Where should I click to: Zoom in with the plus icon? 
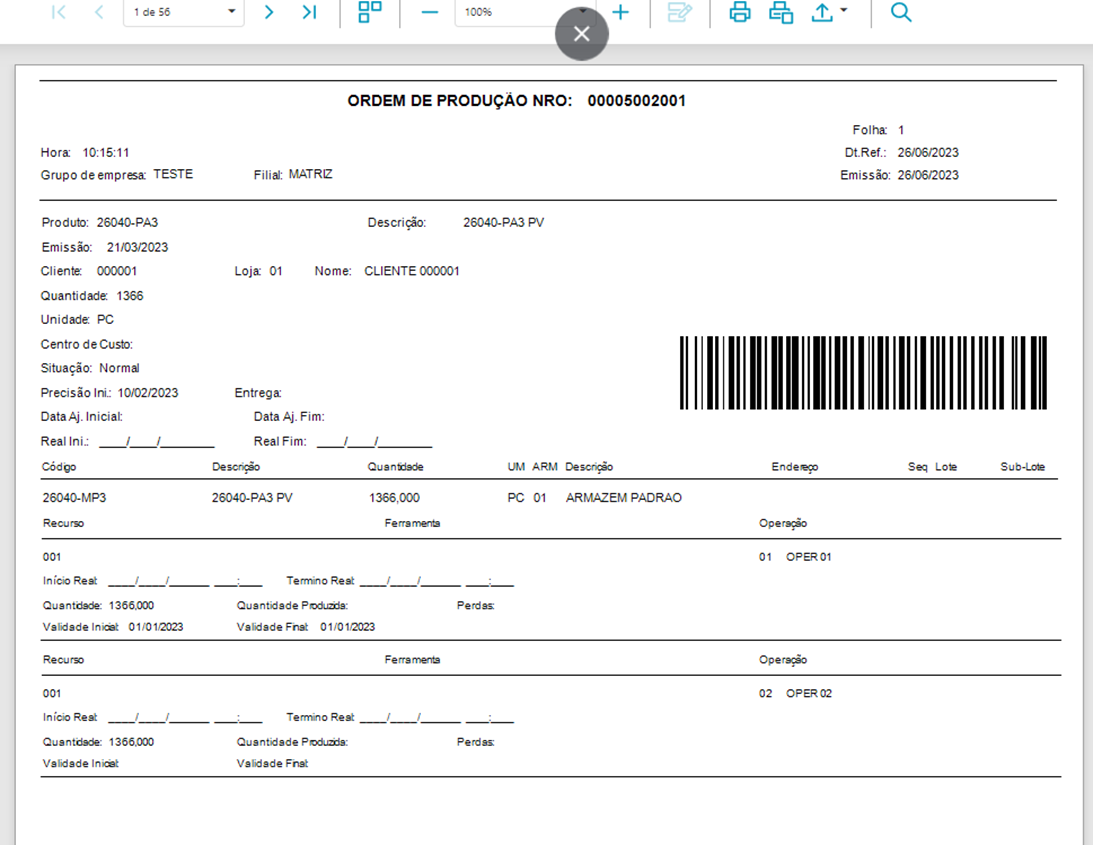[x=620, y=12]
